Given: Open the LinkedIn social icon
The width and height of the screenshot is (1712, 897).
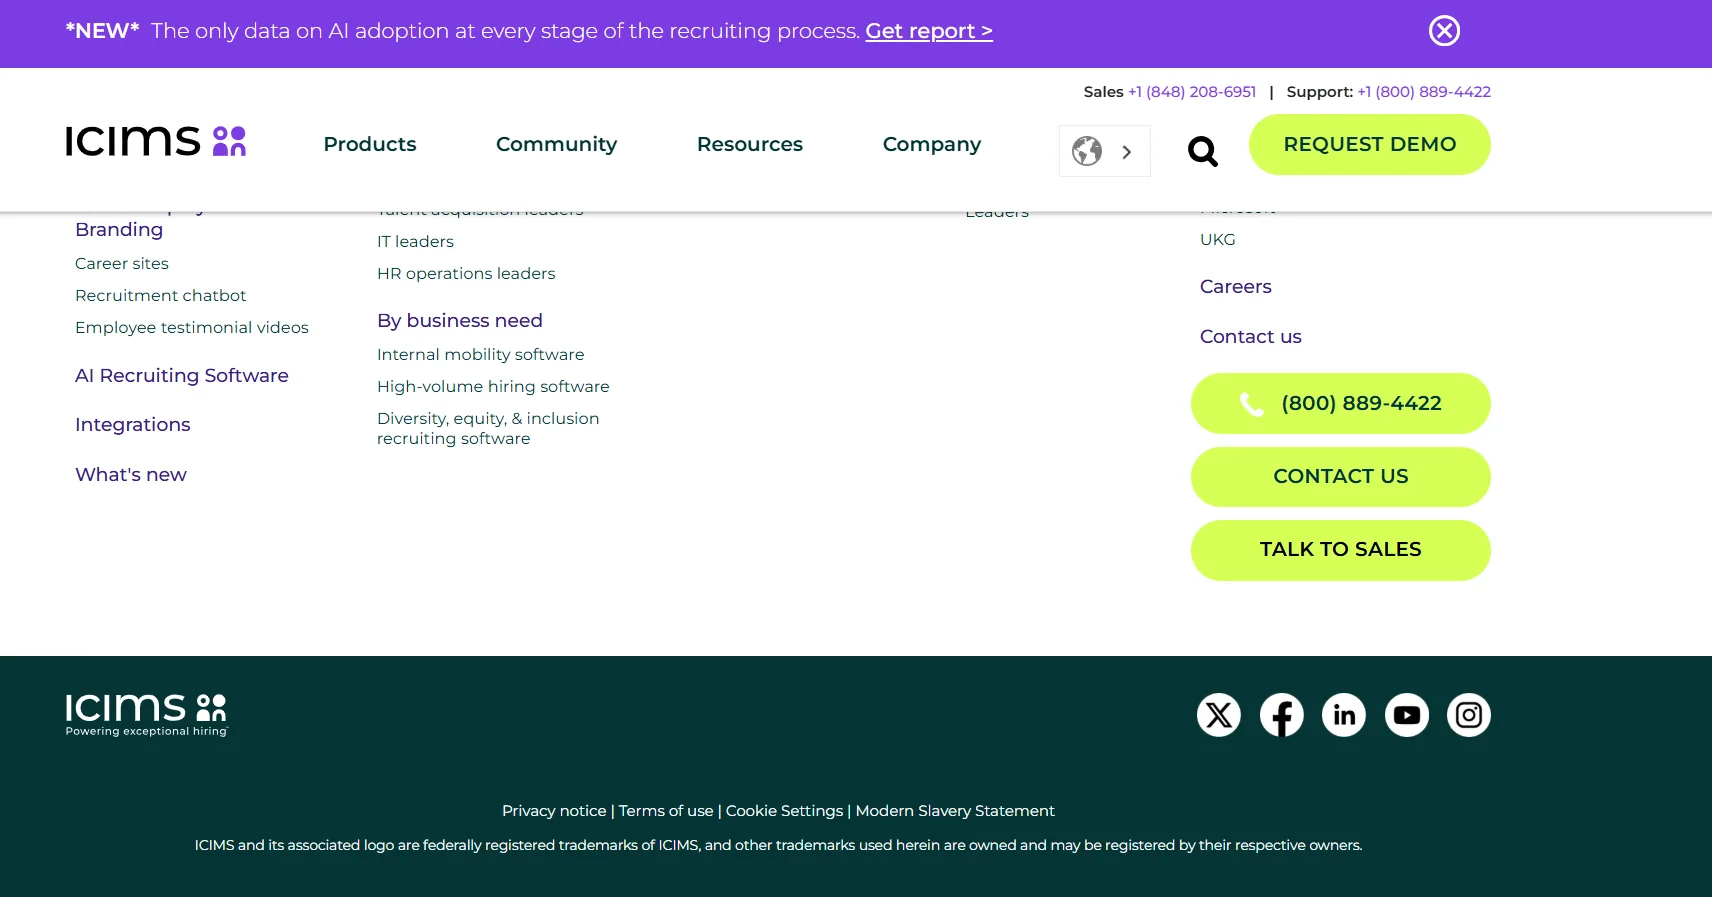Looking at the screenshot, I should [x=1344, y=715].
